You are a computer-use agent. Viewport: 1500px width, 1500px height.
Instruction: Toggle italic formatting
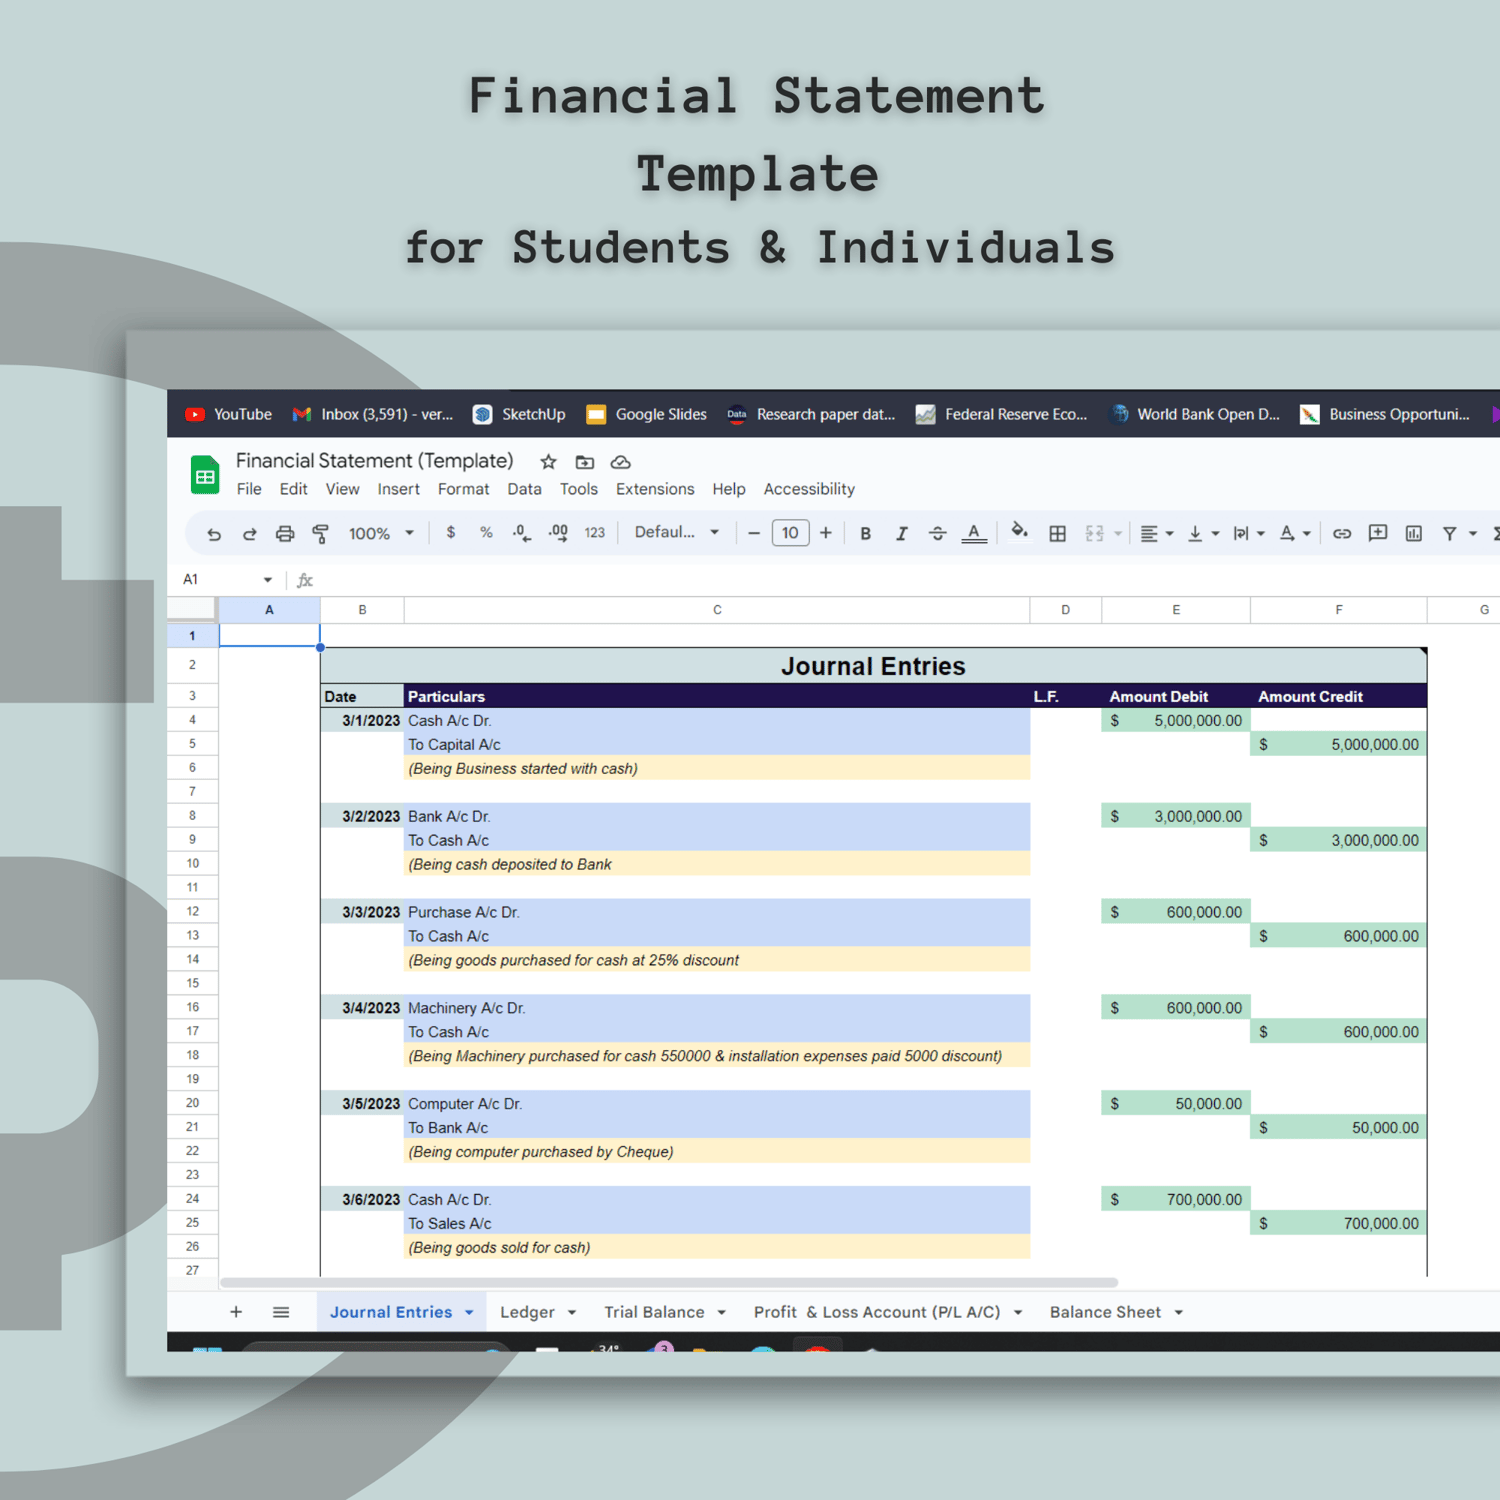901,534
